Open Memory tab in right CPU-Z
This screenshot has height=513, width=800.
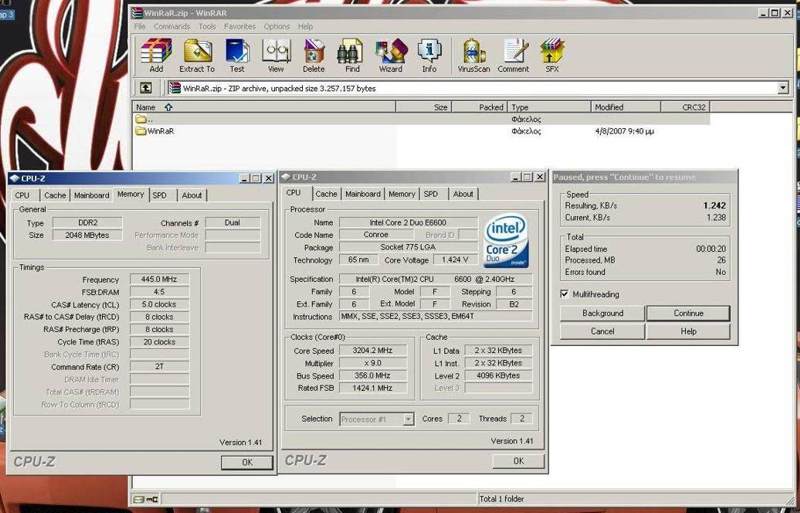pos(402,194)
